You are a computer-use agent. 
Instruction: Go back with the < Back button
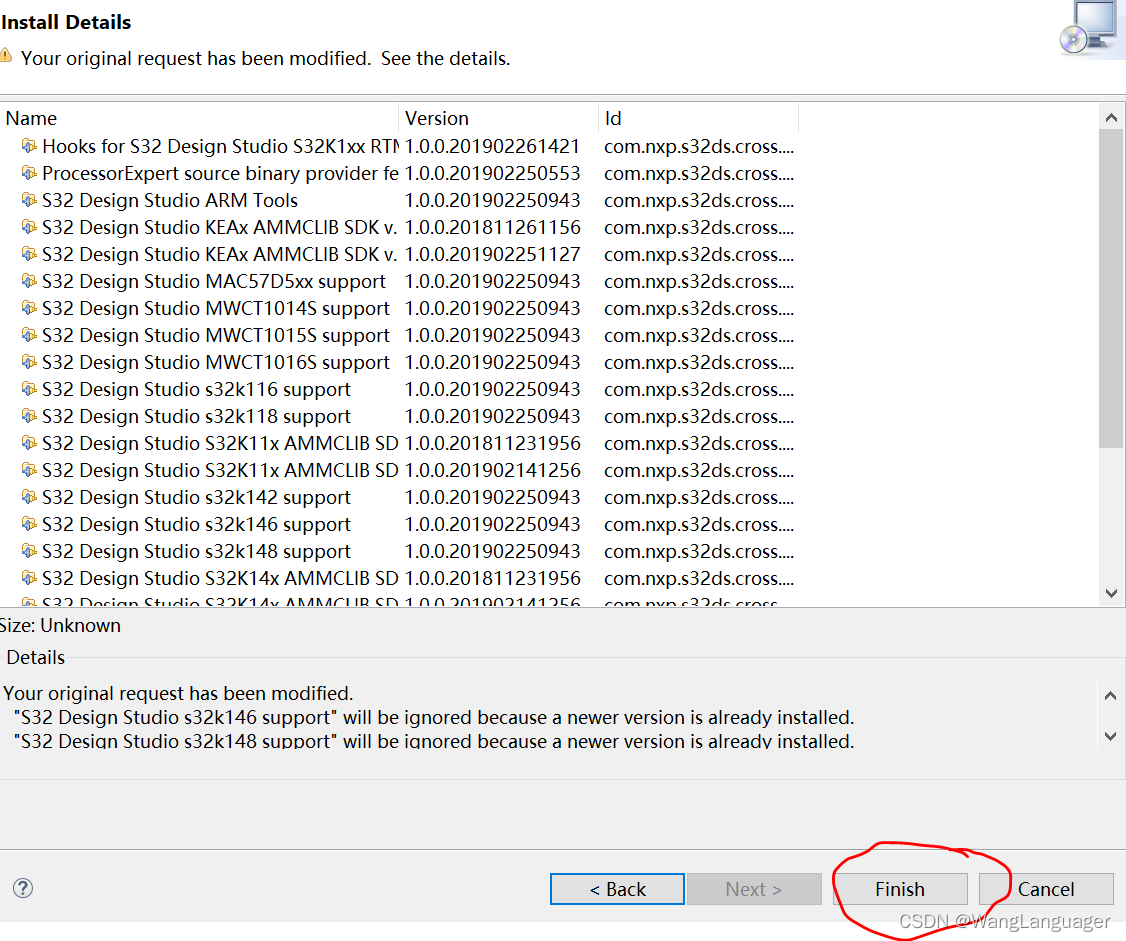pos(617,889)
